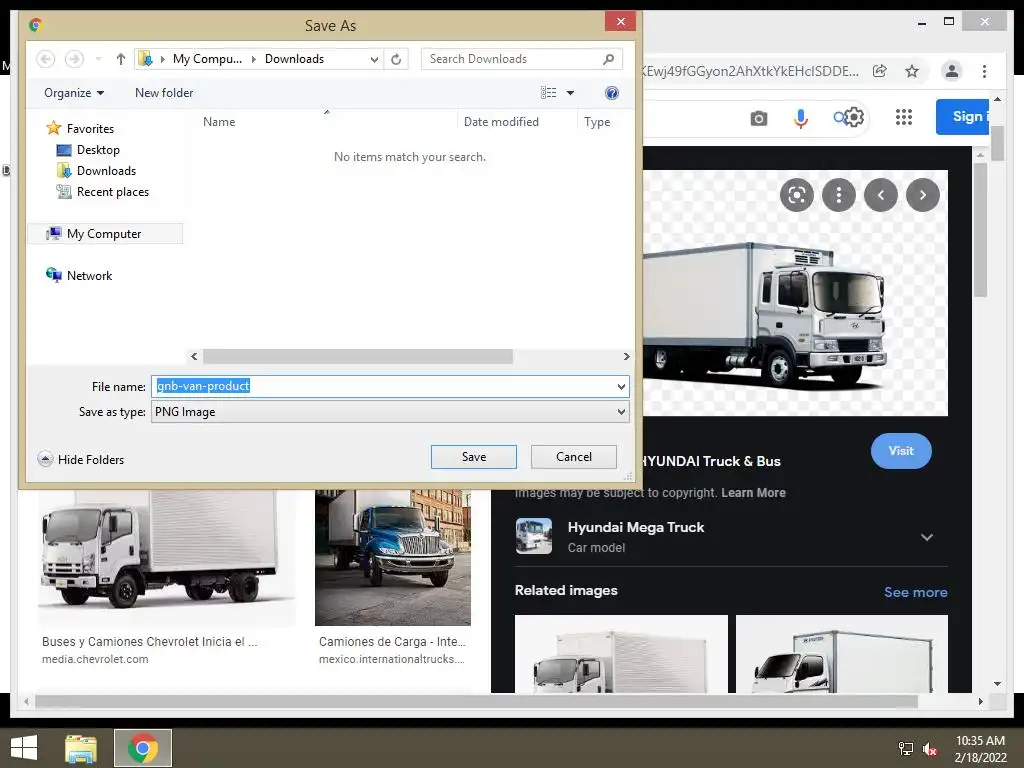Collapse folders with Hide Folders

pos(81,459)
